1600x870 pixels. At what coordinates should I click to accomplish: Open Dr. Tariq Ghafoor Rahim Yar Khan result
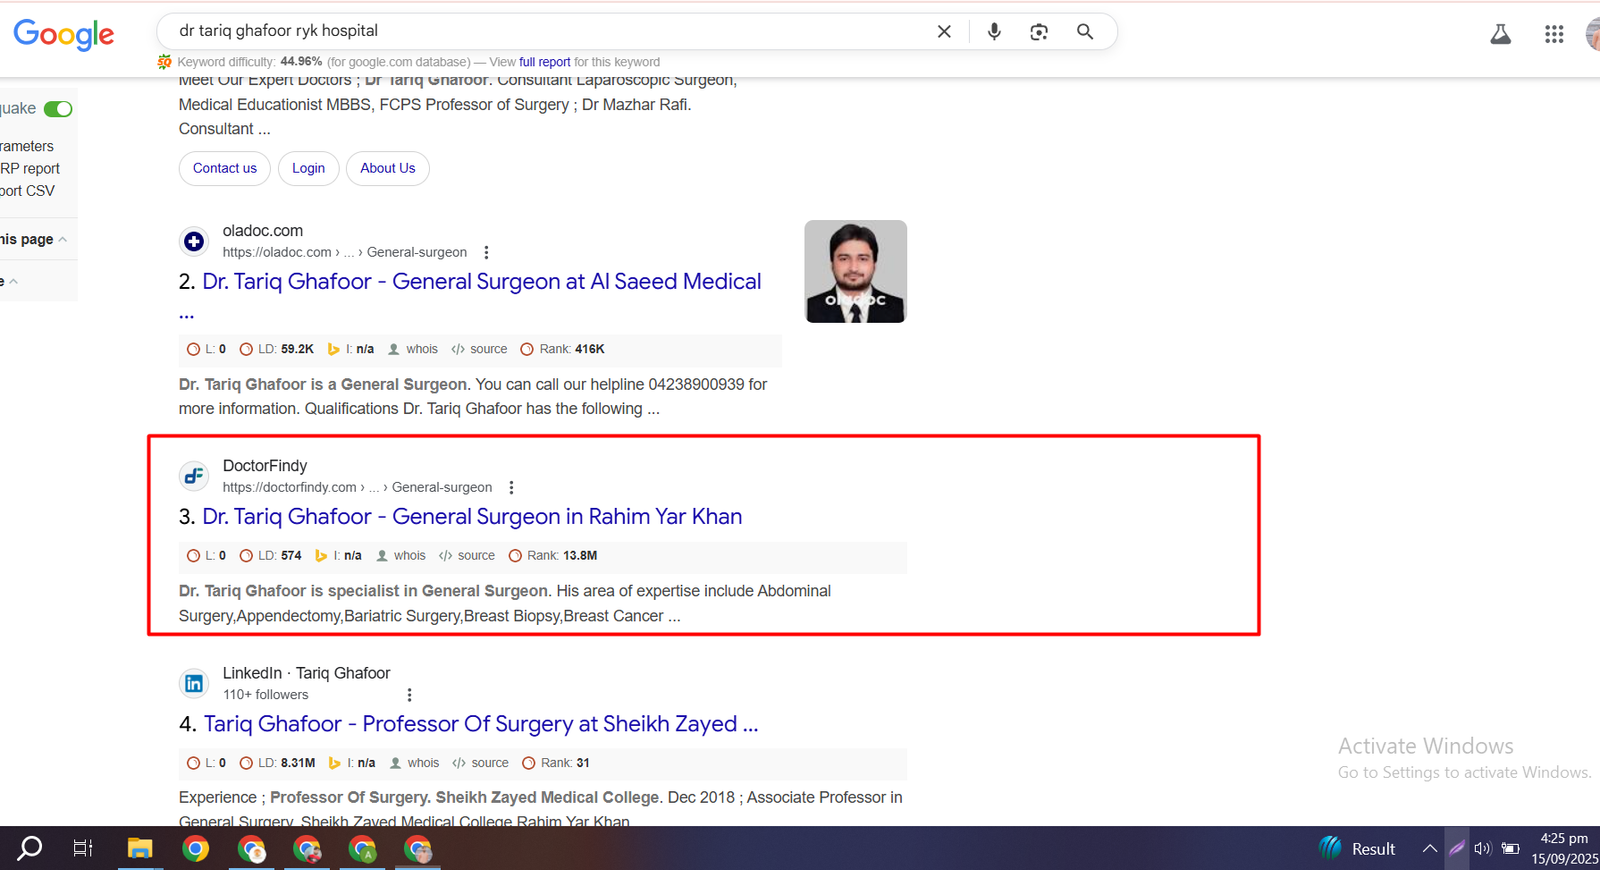[472, 517]
